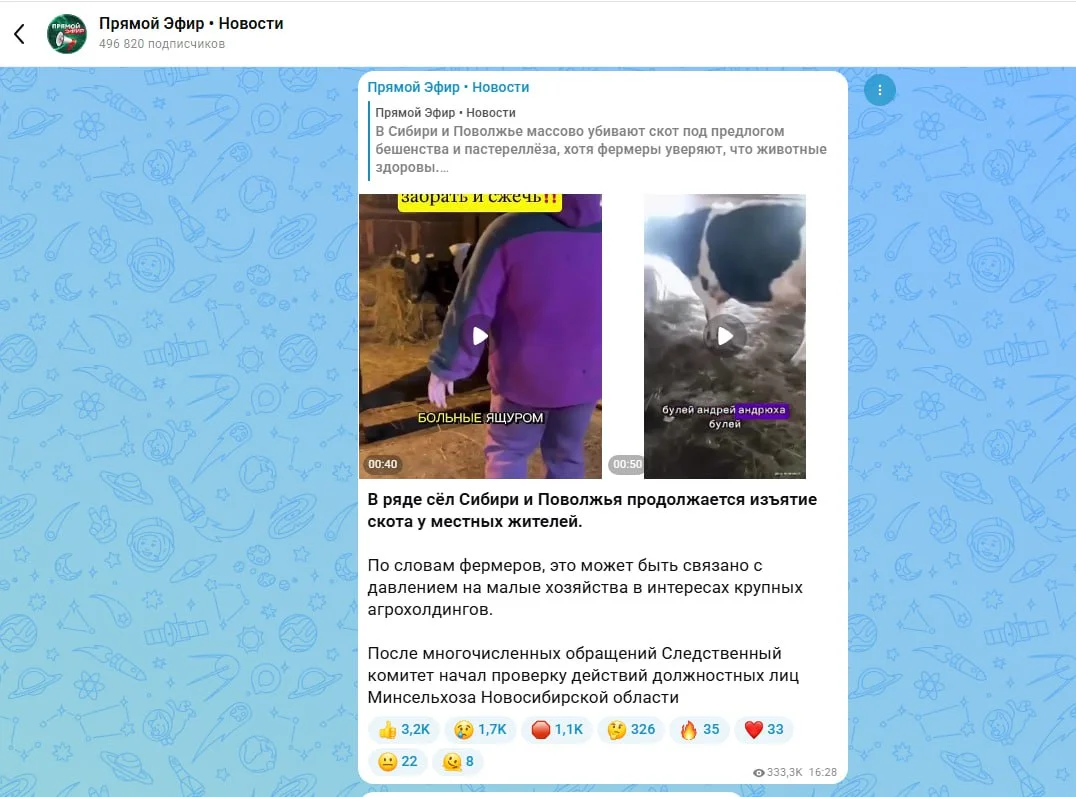Viewport: 1076px width, 797px height.
Task: Play the 00:40 video with purple jacket
Action: [480, 336]
